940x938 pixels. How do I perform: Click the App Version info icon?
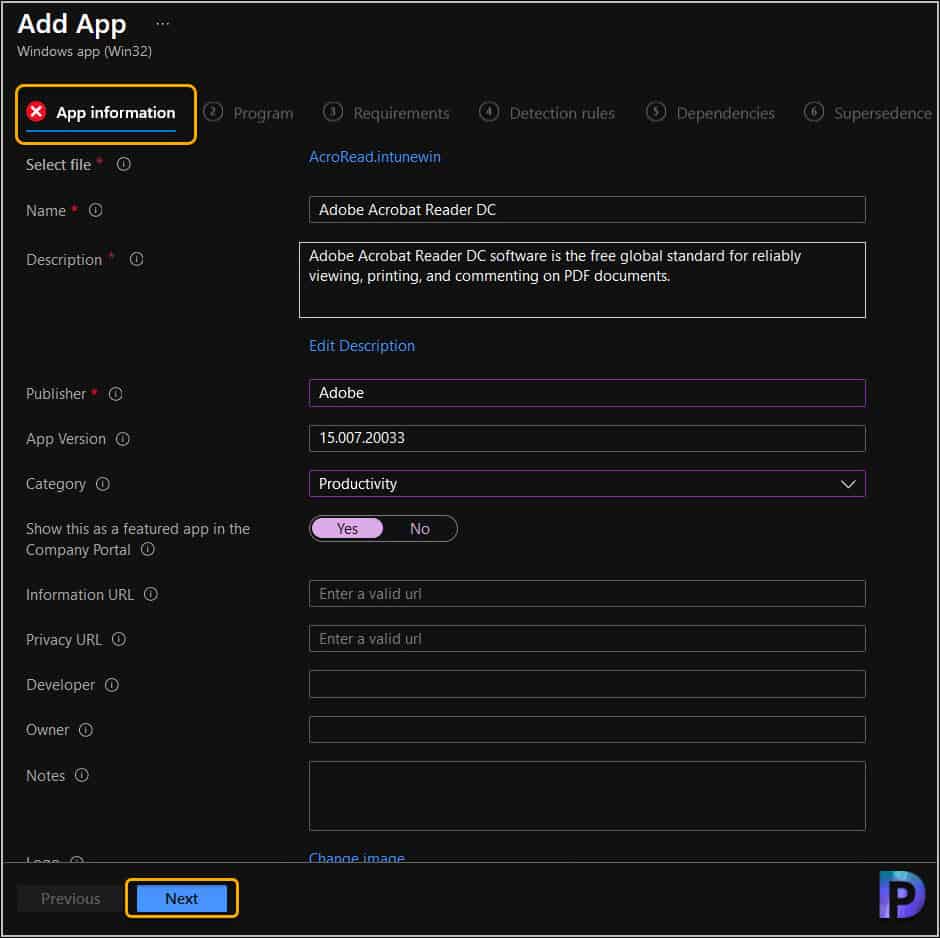point(122,439)
